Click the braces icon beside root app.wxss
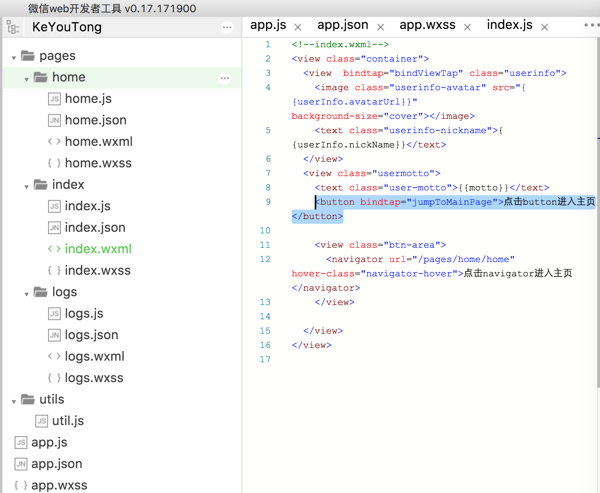 click(x=21, y=485)
